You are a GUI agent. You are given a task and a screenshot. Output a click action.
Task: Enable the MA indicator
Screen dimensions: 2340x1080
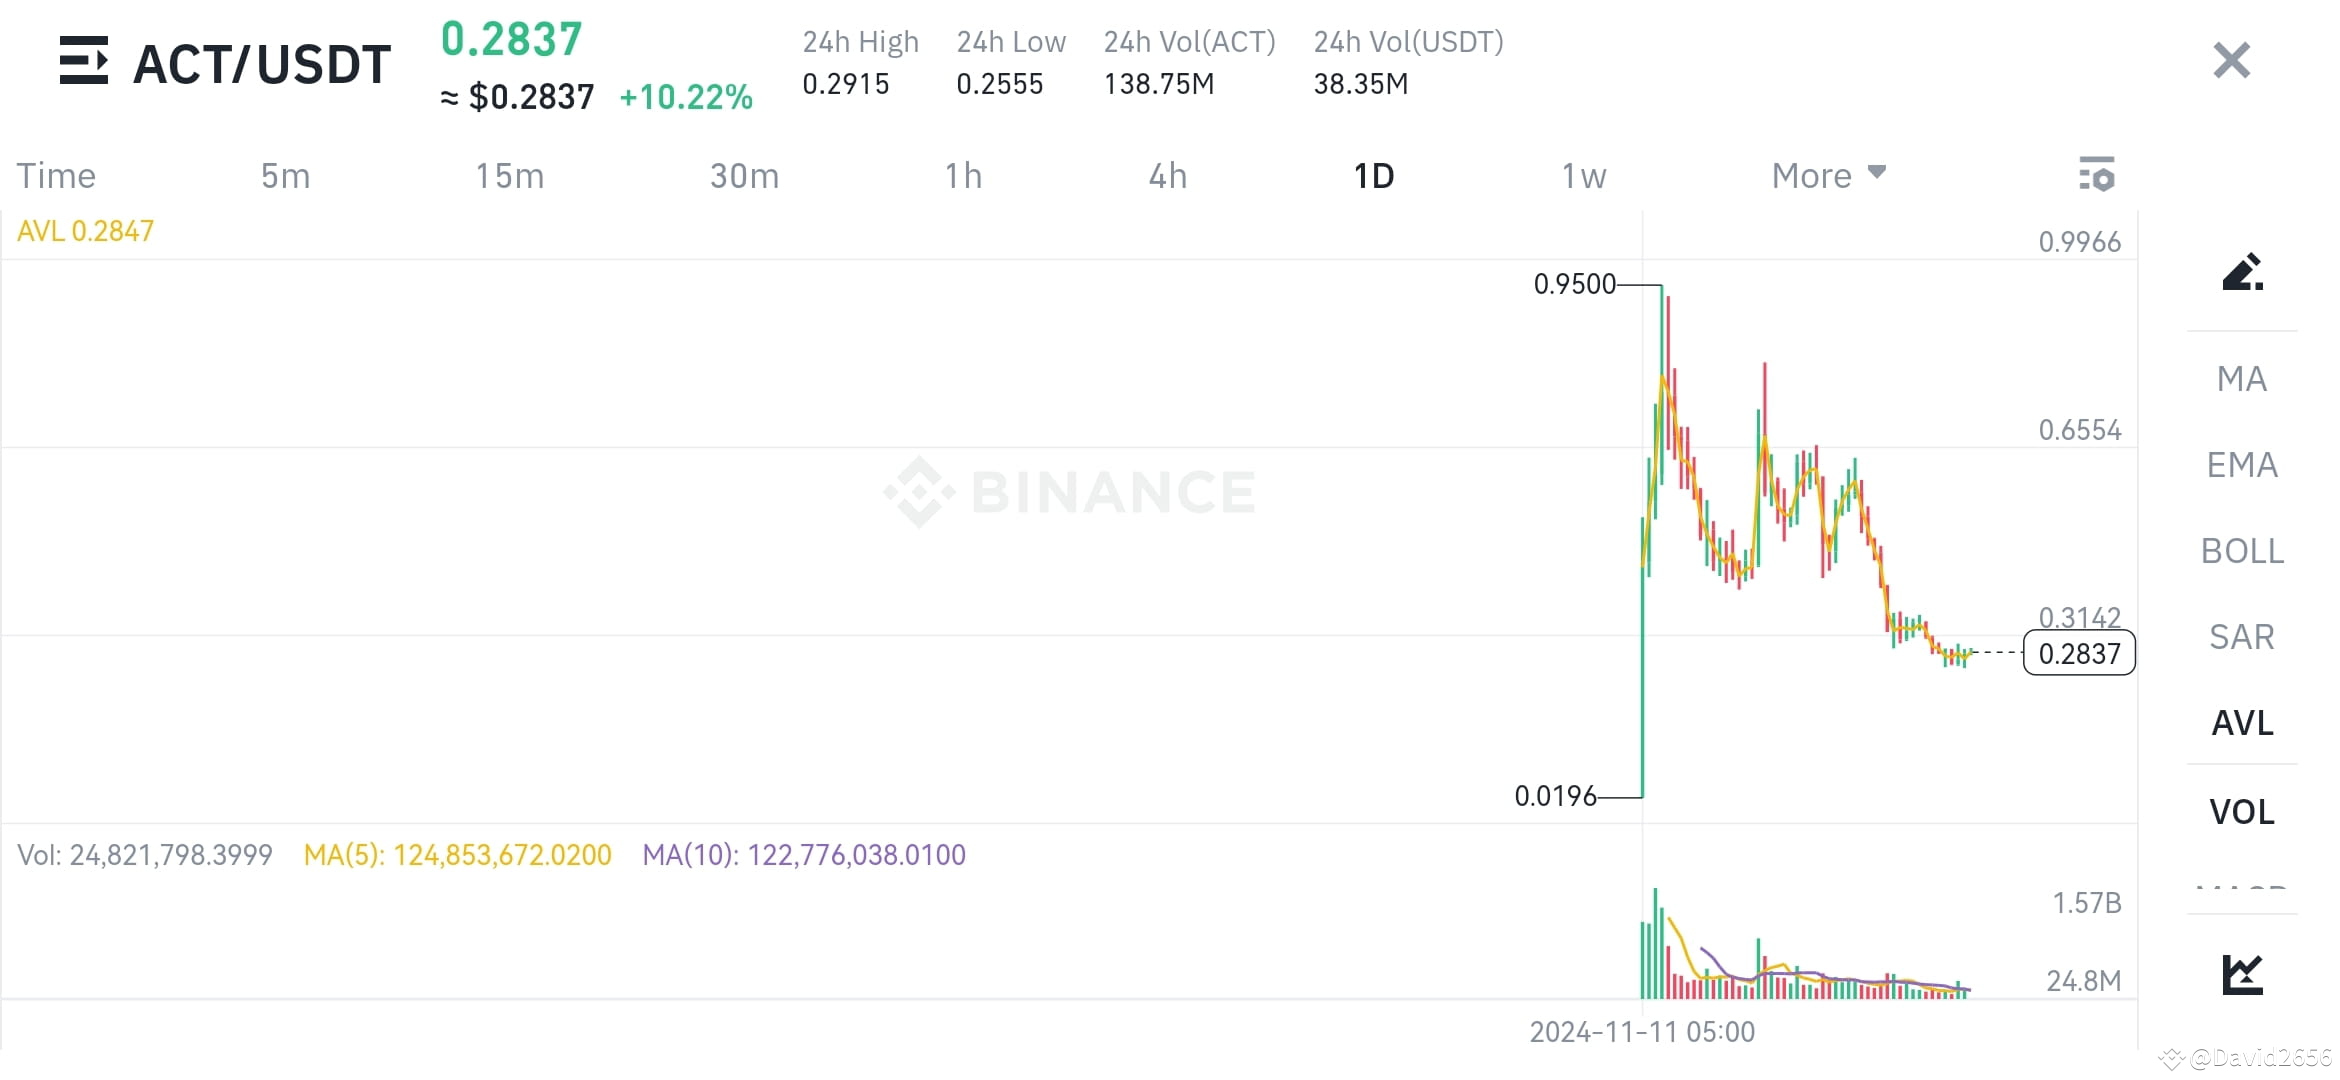pos(2241,378)
